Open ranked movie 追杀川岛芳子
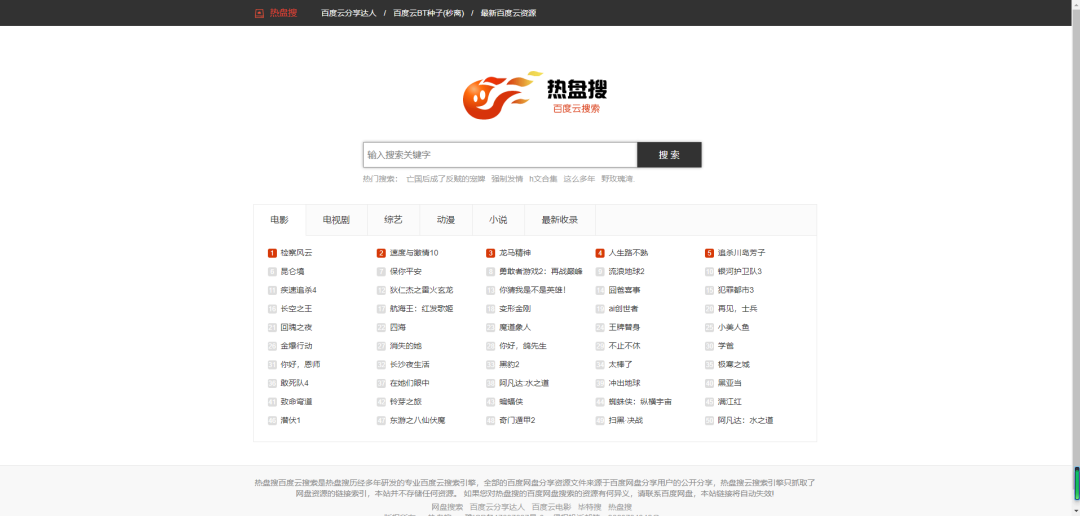Screen dimensions: 1080x516 click(x=742, y=253)
